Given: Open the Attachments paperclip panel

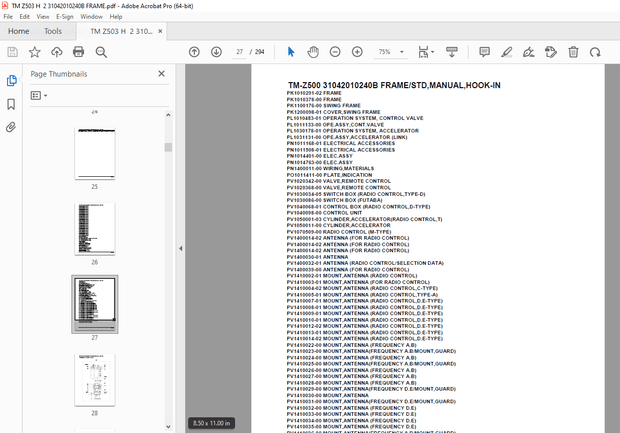Looking at the screenshot, I should pos(11,127).
